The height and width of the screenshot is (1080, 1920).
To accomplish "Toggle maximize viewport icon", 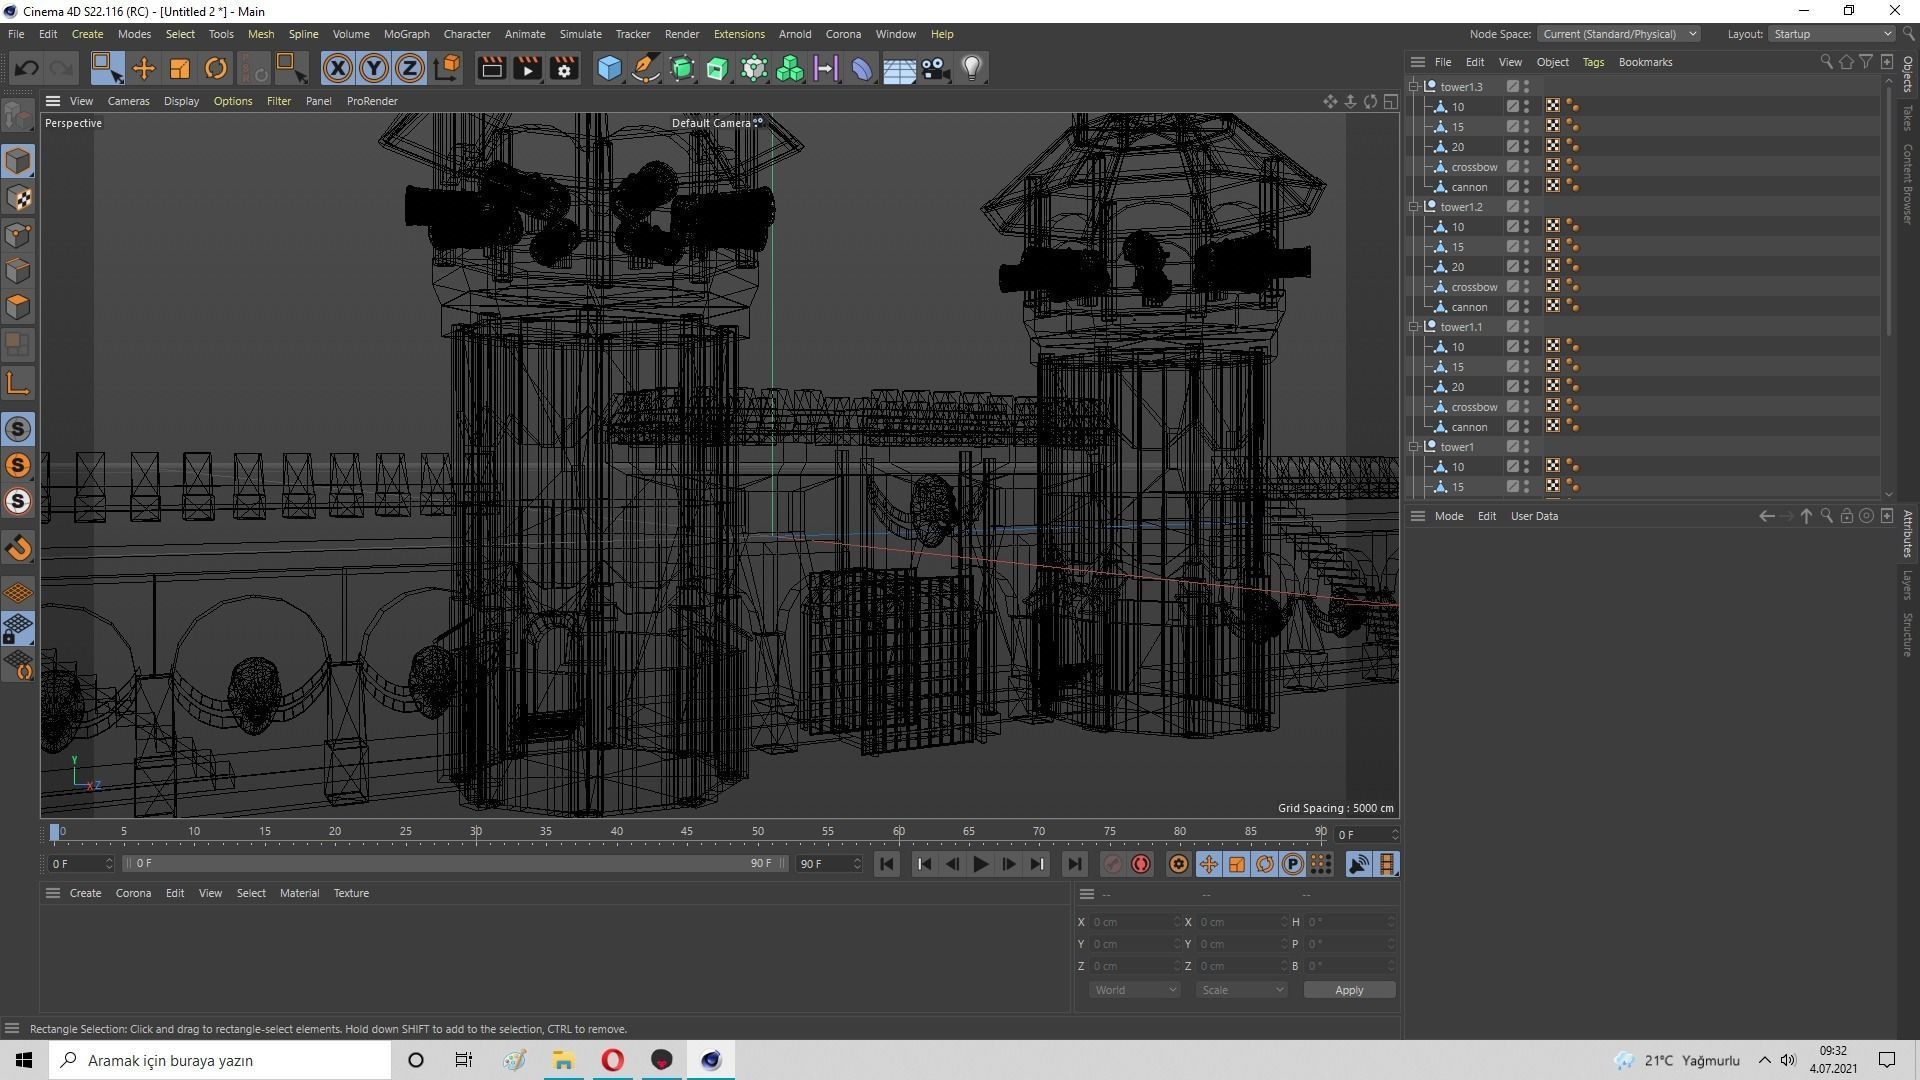I will click(x=1391, y=101).
